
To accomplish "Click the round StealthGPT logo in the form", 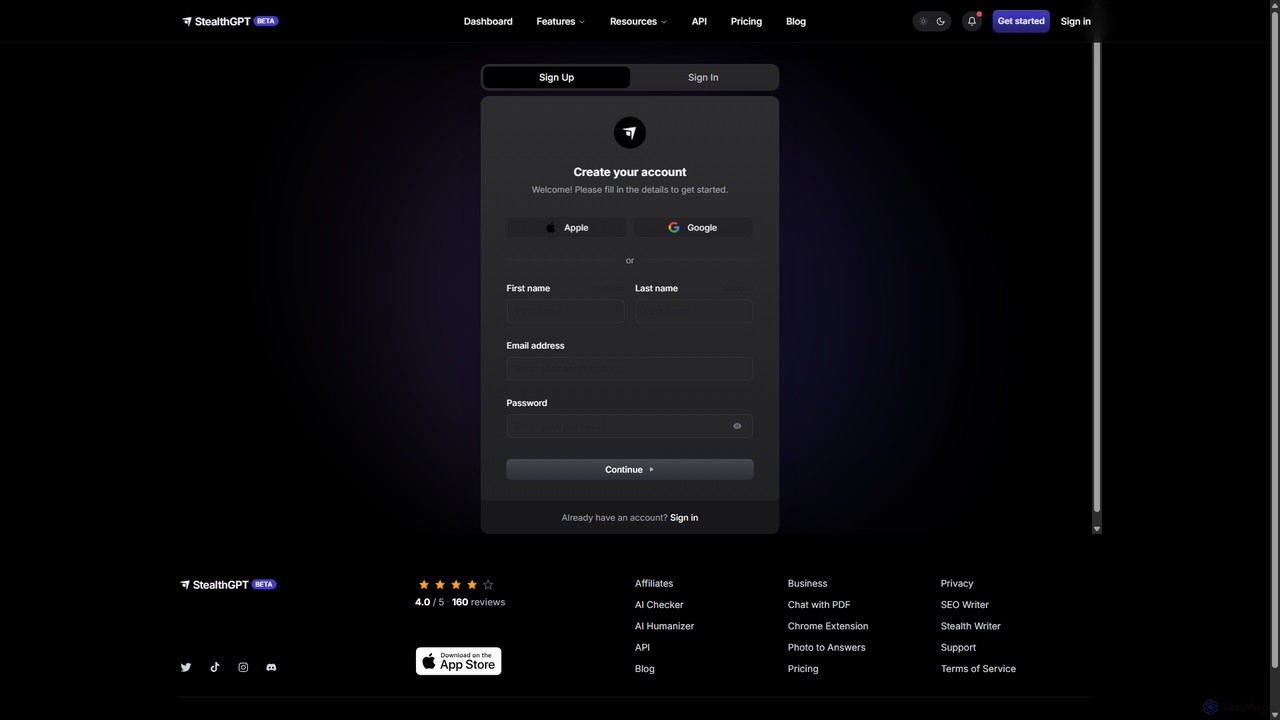I will coord(630,132).
